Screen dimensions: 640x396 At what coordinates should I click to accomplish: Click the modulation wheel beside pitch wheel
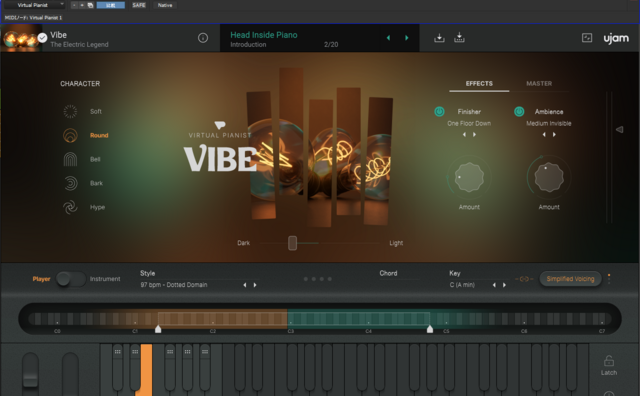coord(70,373)
